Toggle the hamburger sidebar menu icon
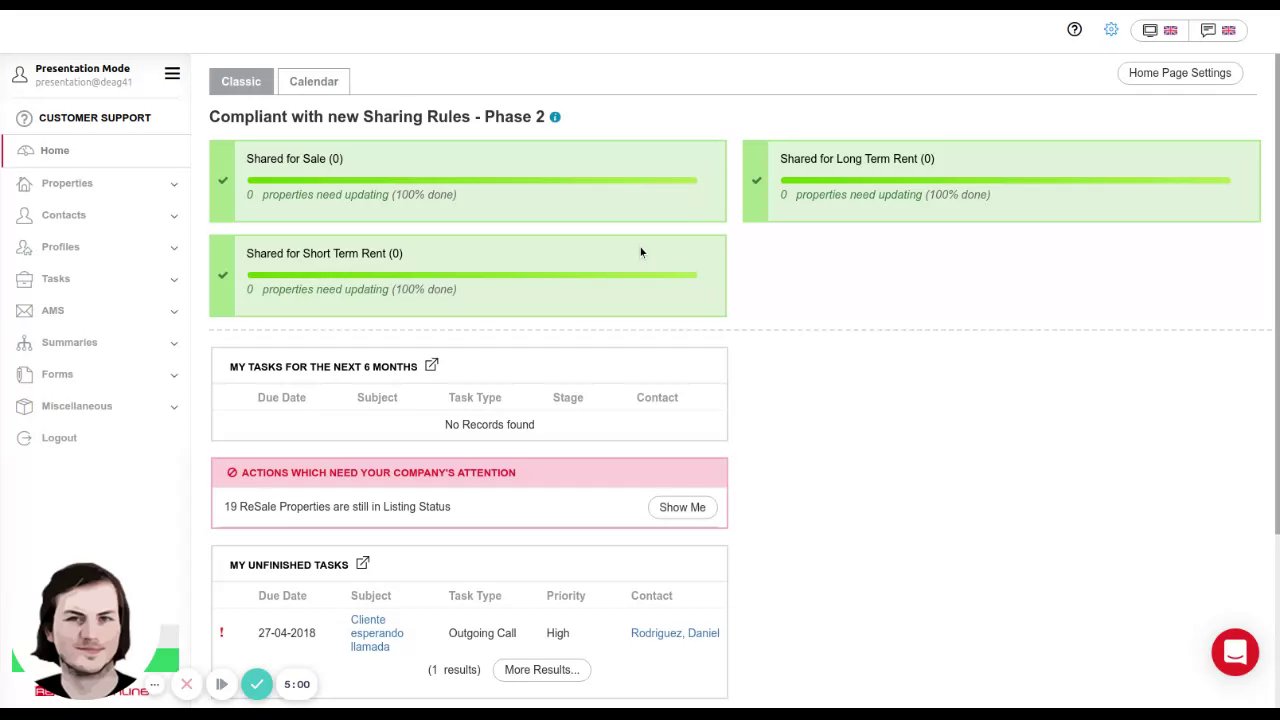Viewport: 1280px width, 720px height. coord(172,73)
